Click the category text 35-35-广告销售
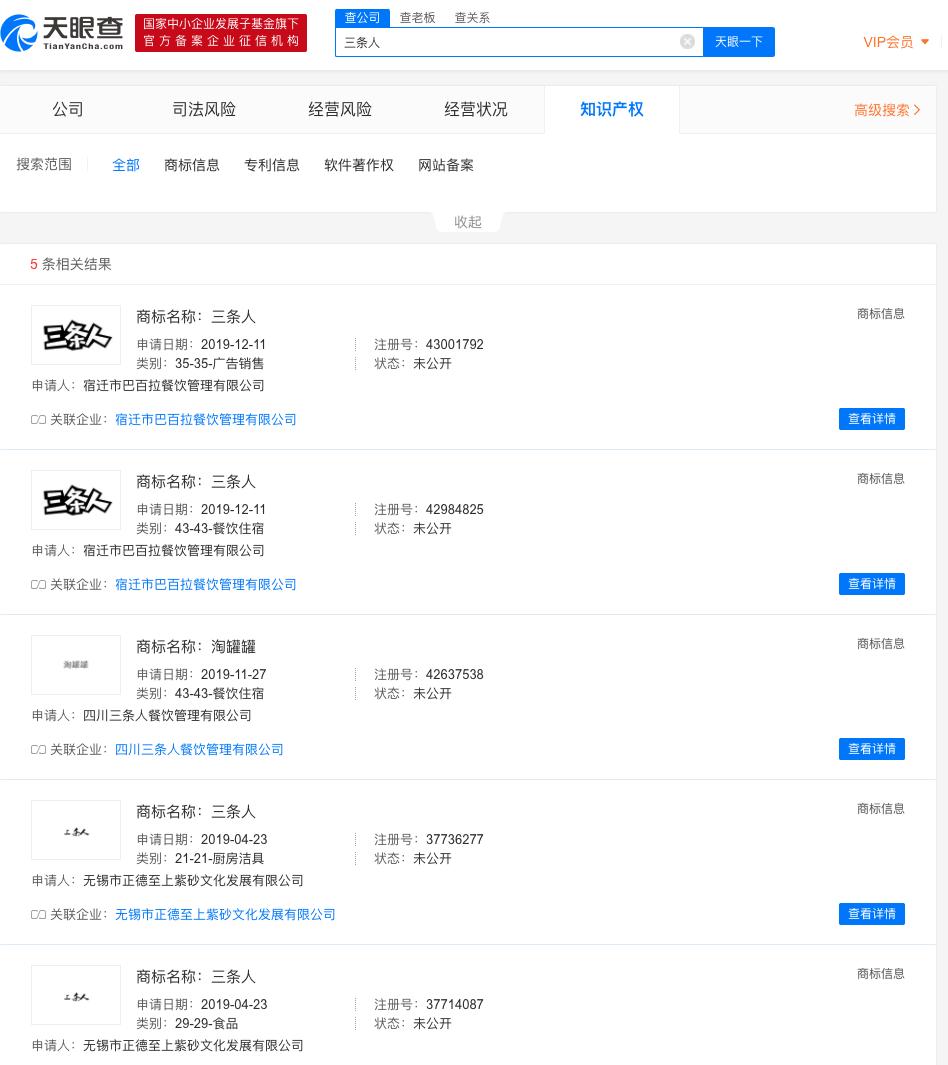The height and width of the screenshot is (1065, 948). (219, 363)
